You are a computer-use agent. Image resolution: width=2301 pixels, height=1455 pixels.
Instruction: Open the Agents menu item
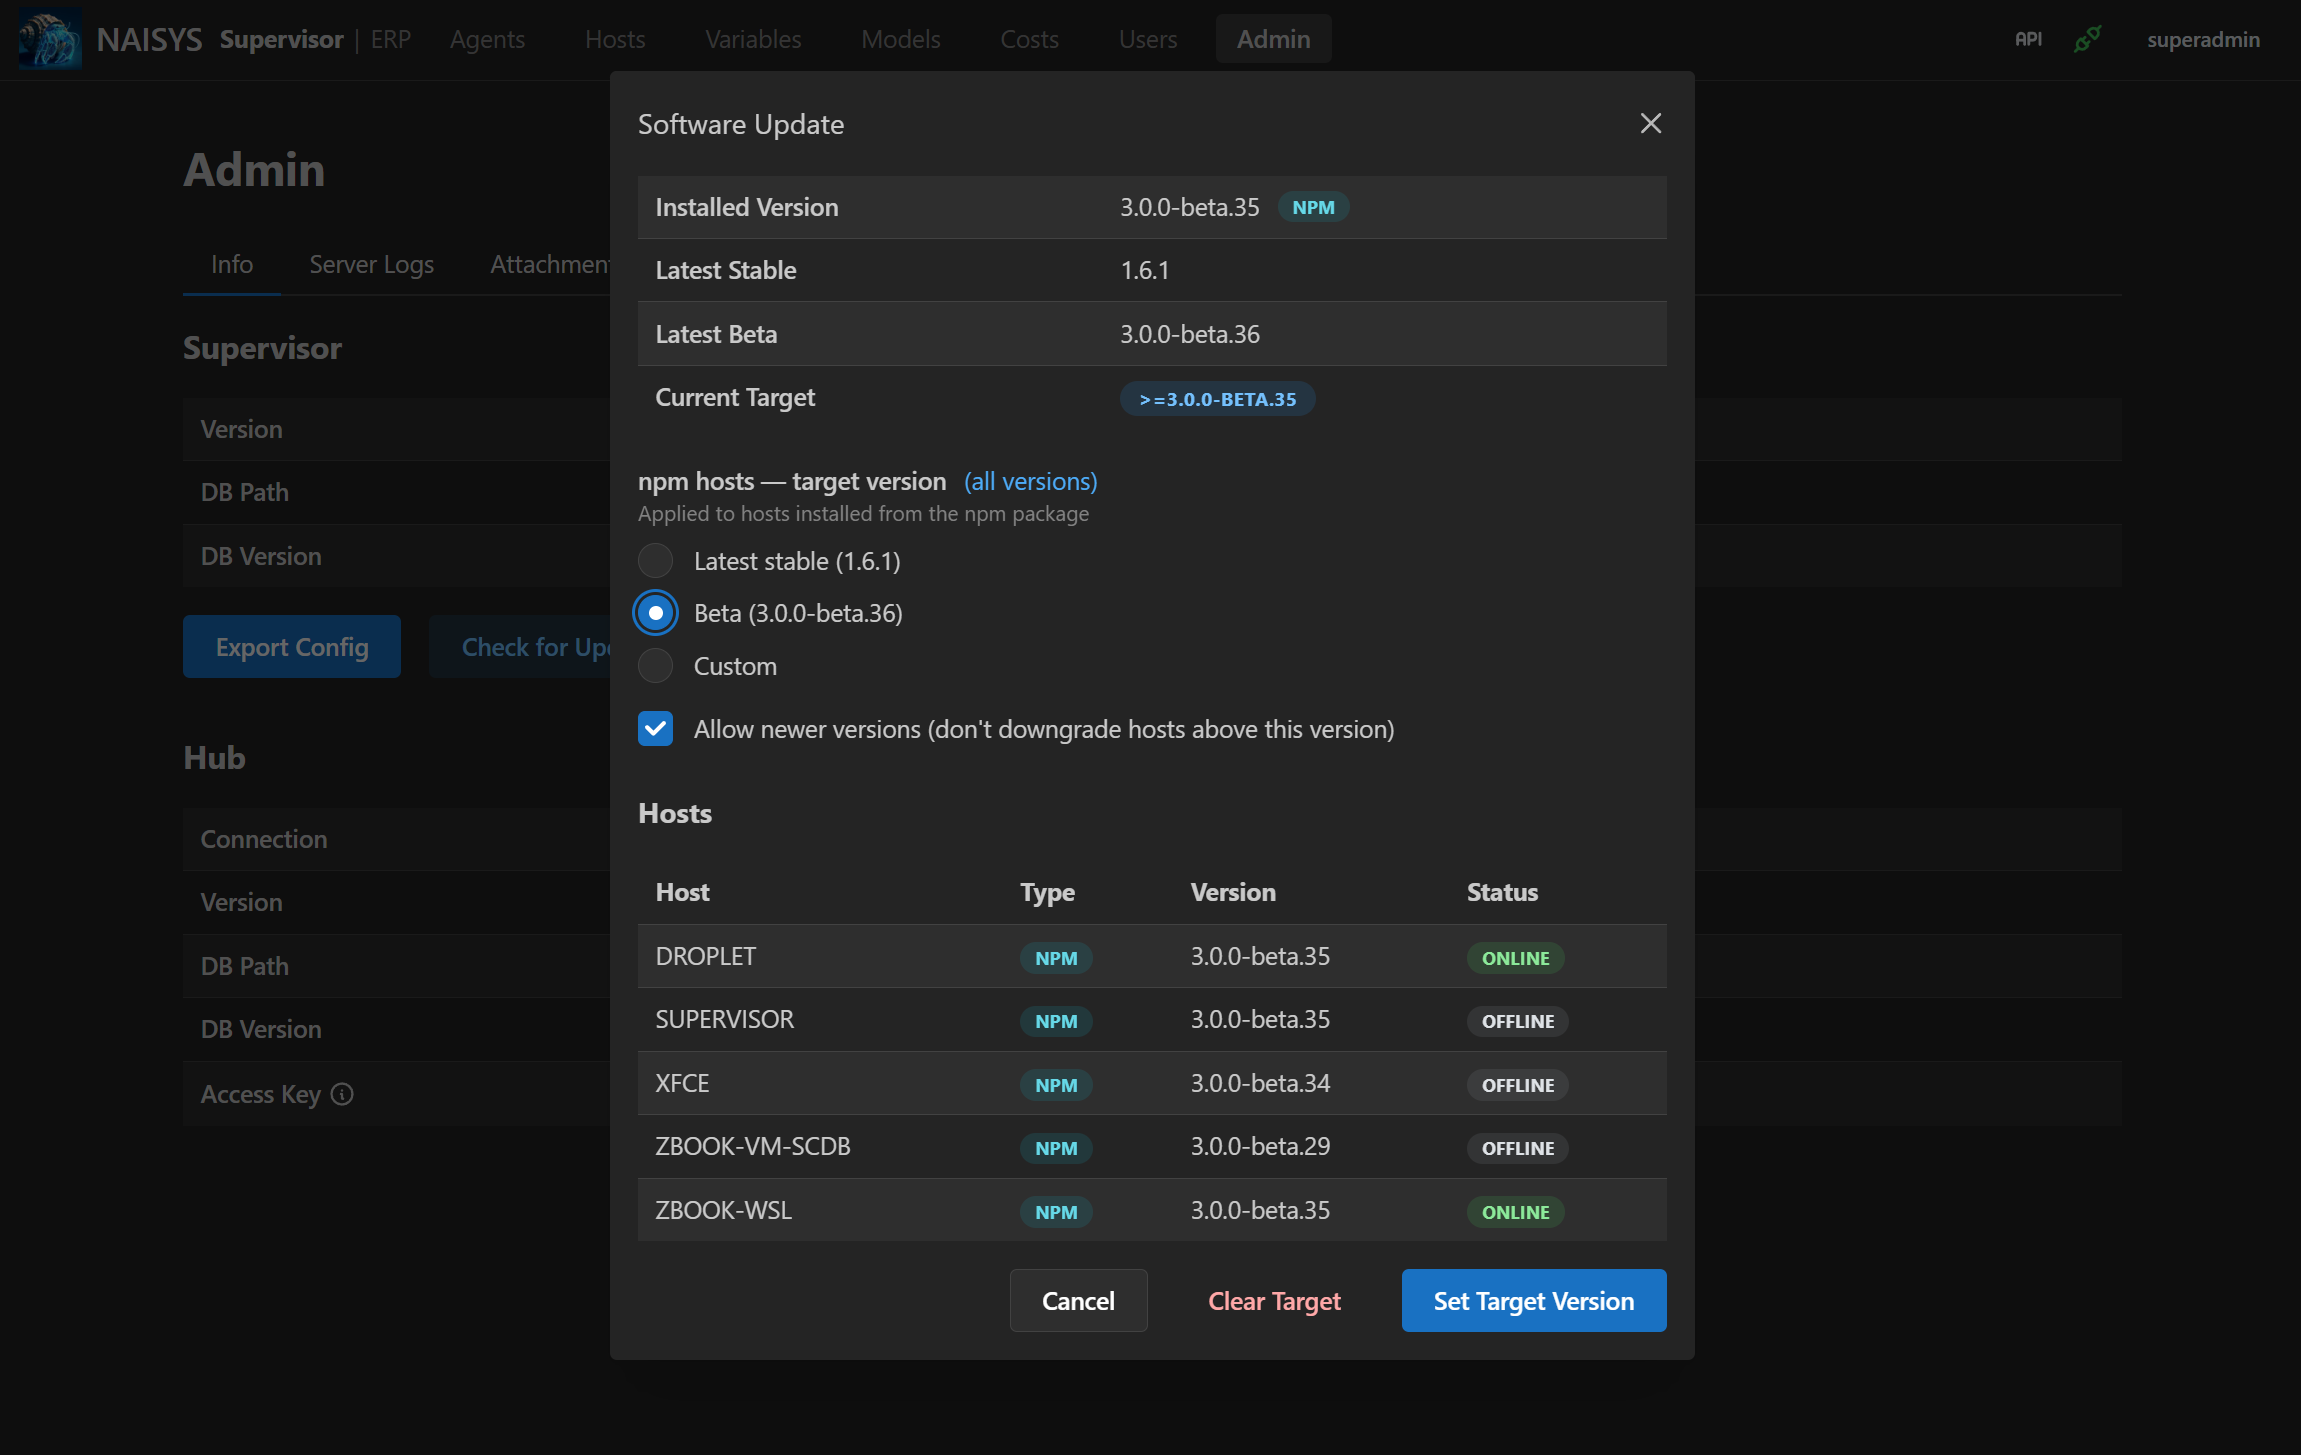click(487, 39)
